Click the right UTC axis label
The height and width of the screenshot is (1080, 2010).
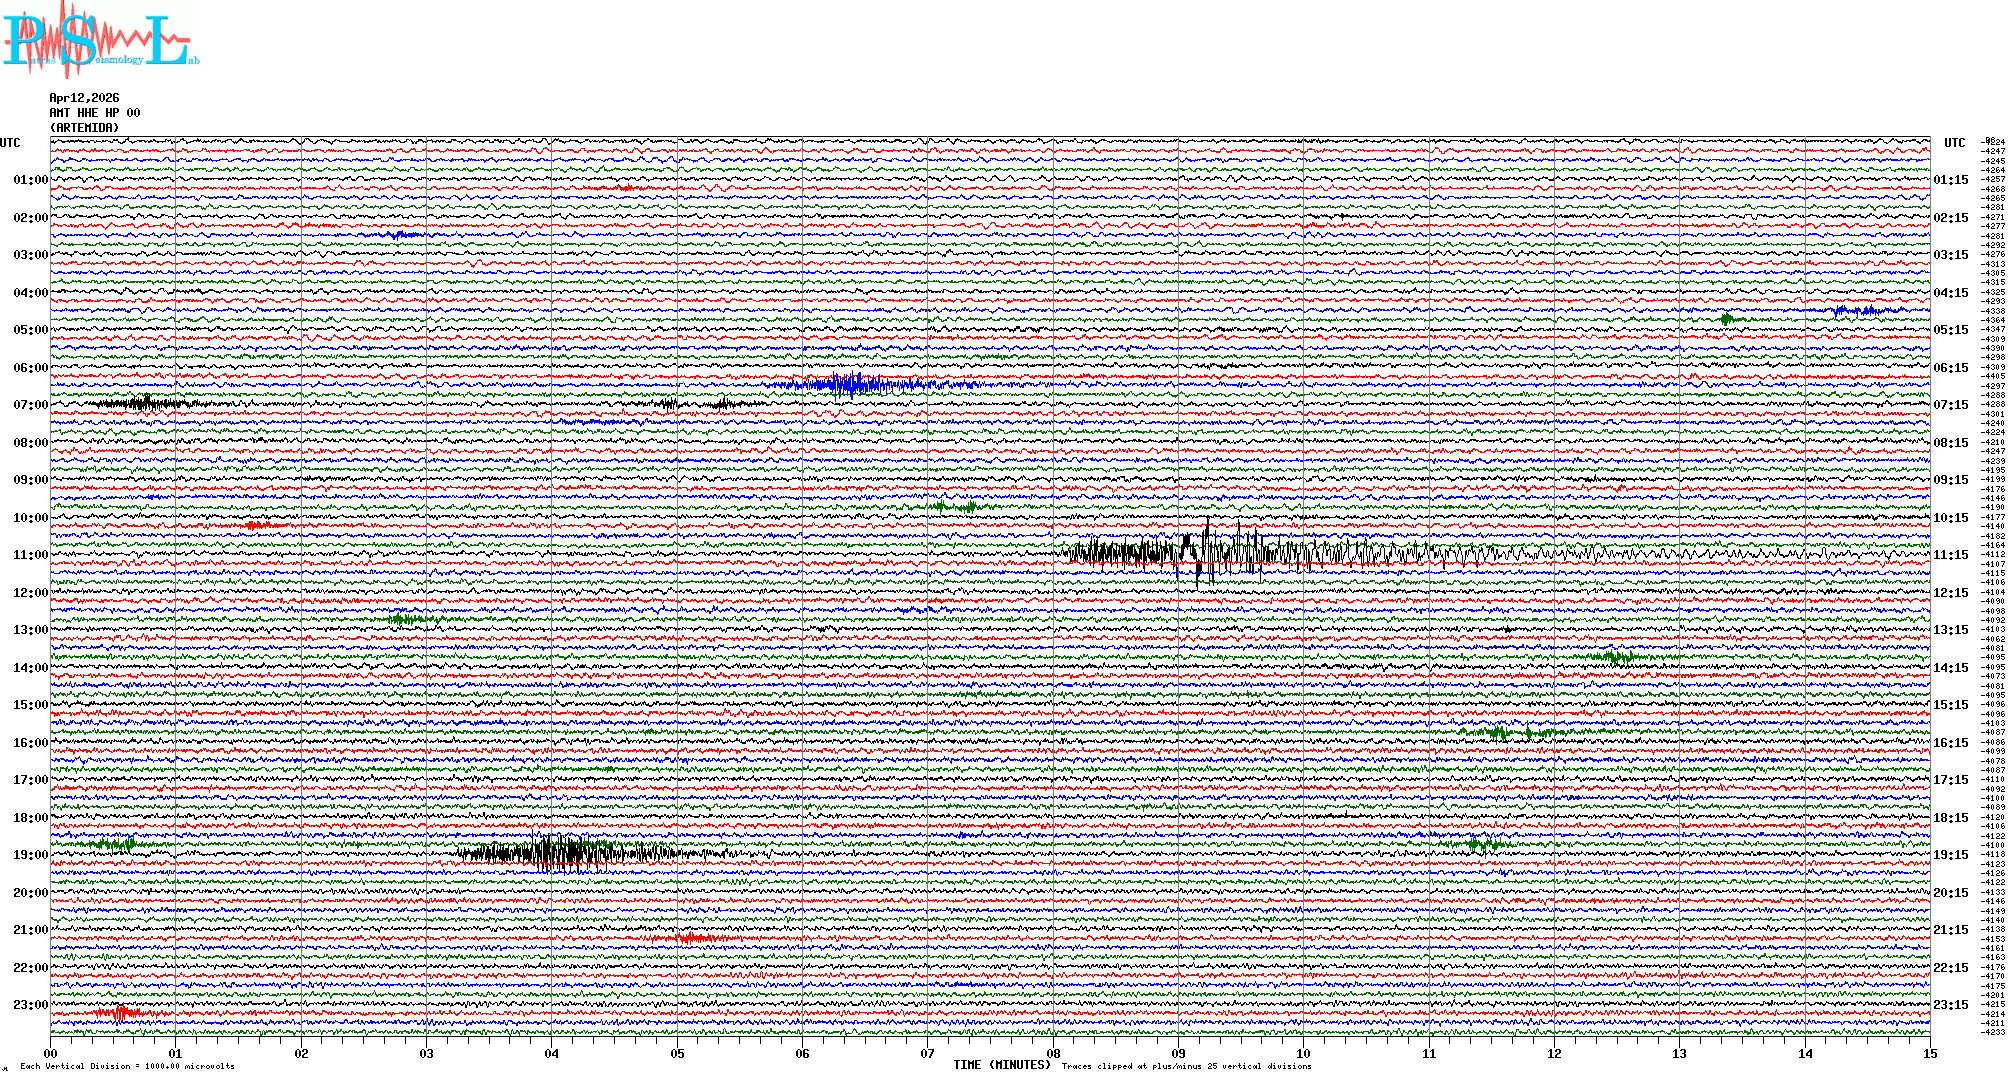[1954, 143]
